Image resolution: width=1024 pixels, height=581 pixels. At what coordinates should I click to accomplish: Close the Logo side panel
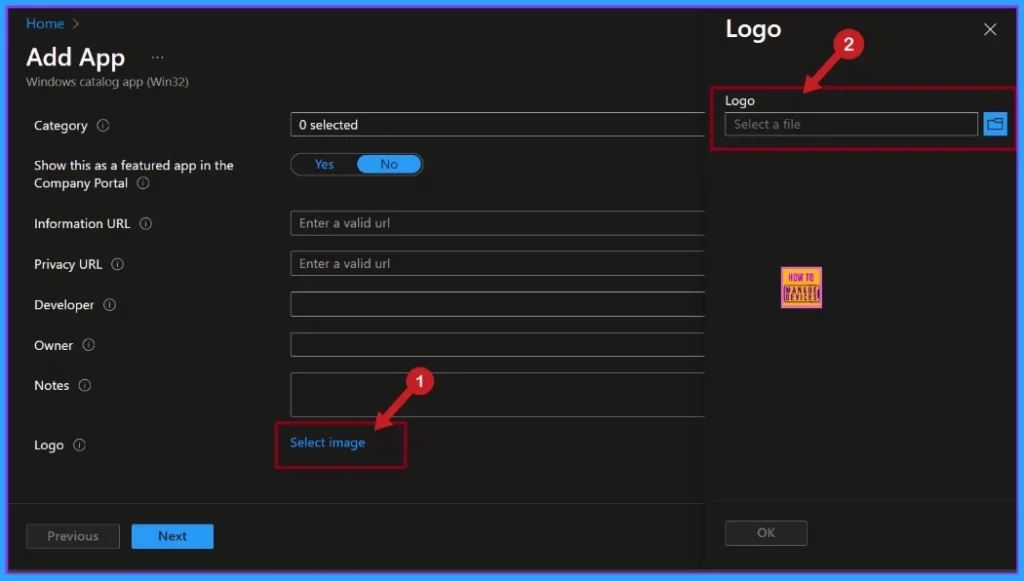click(x=990, y=29)
